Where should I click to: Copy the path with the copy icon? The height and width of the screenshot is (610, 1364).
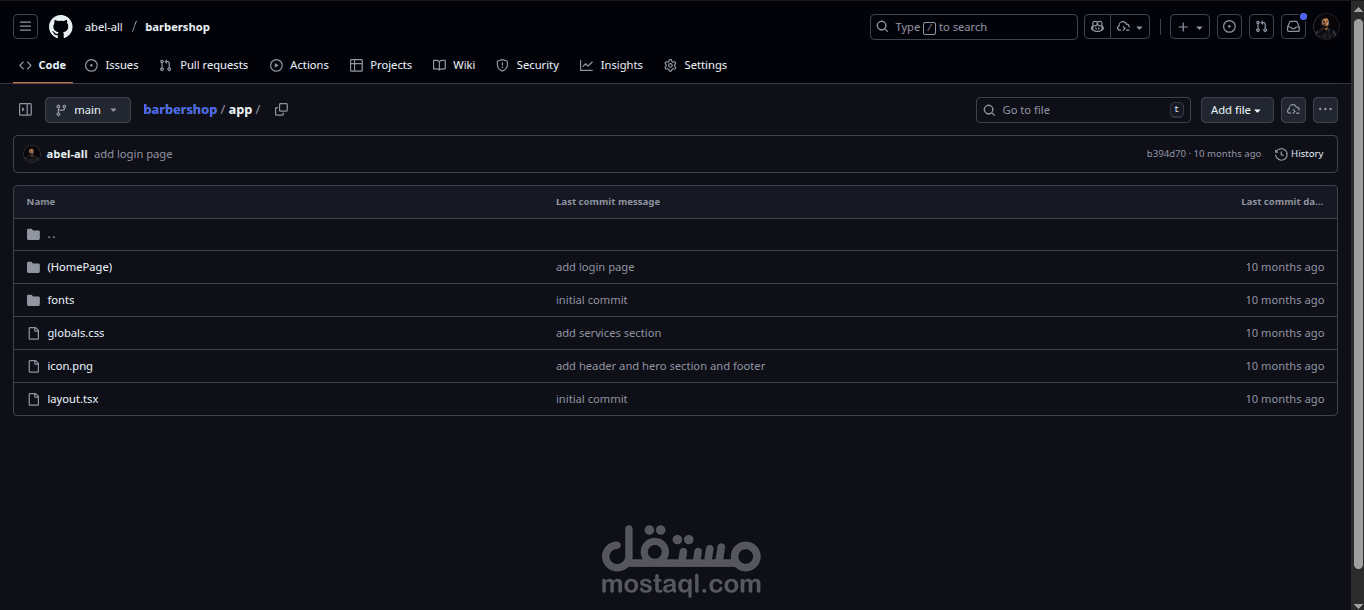pyautogui.click(x=281, y=110)
